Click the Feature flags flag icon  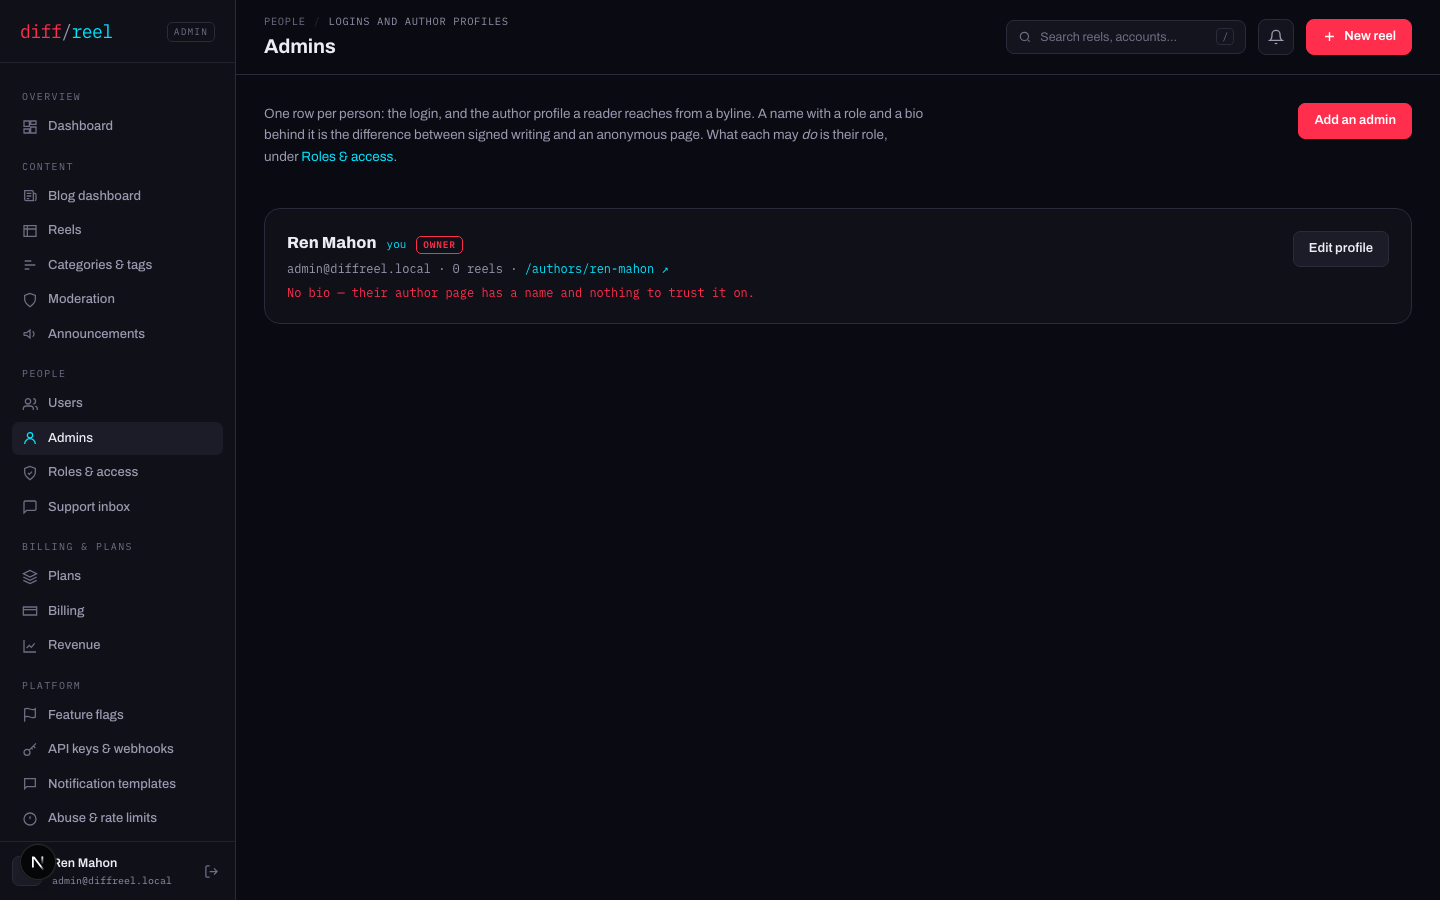pyautogui.click(x=30, y=715)
